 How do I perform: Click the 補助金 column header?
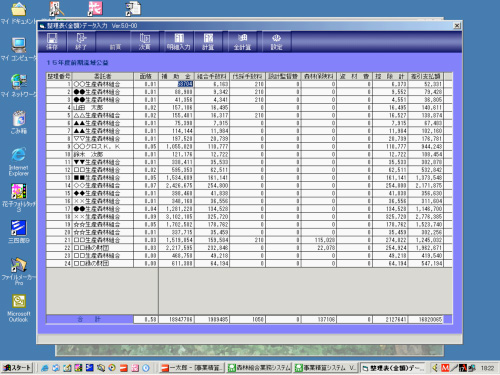[176, 76]
